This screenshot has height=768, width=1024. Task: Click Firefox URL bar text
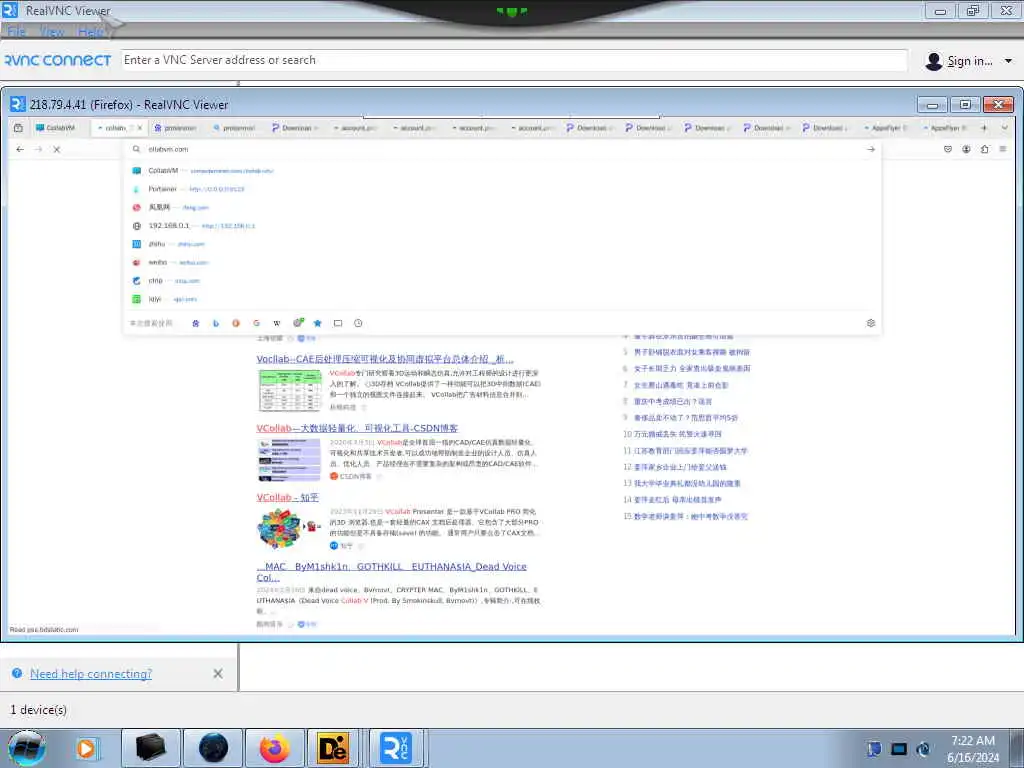click(168, 150)
